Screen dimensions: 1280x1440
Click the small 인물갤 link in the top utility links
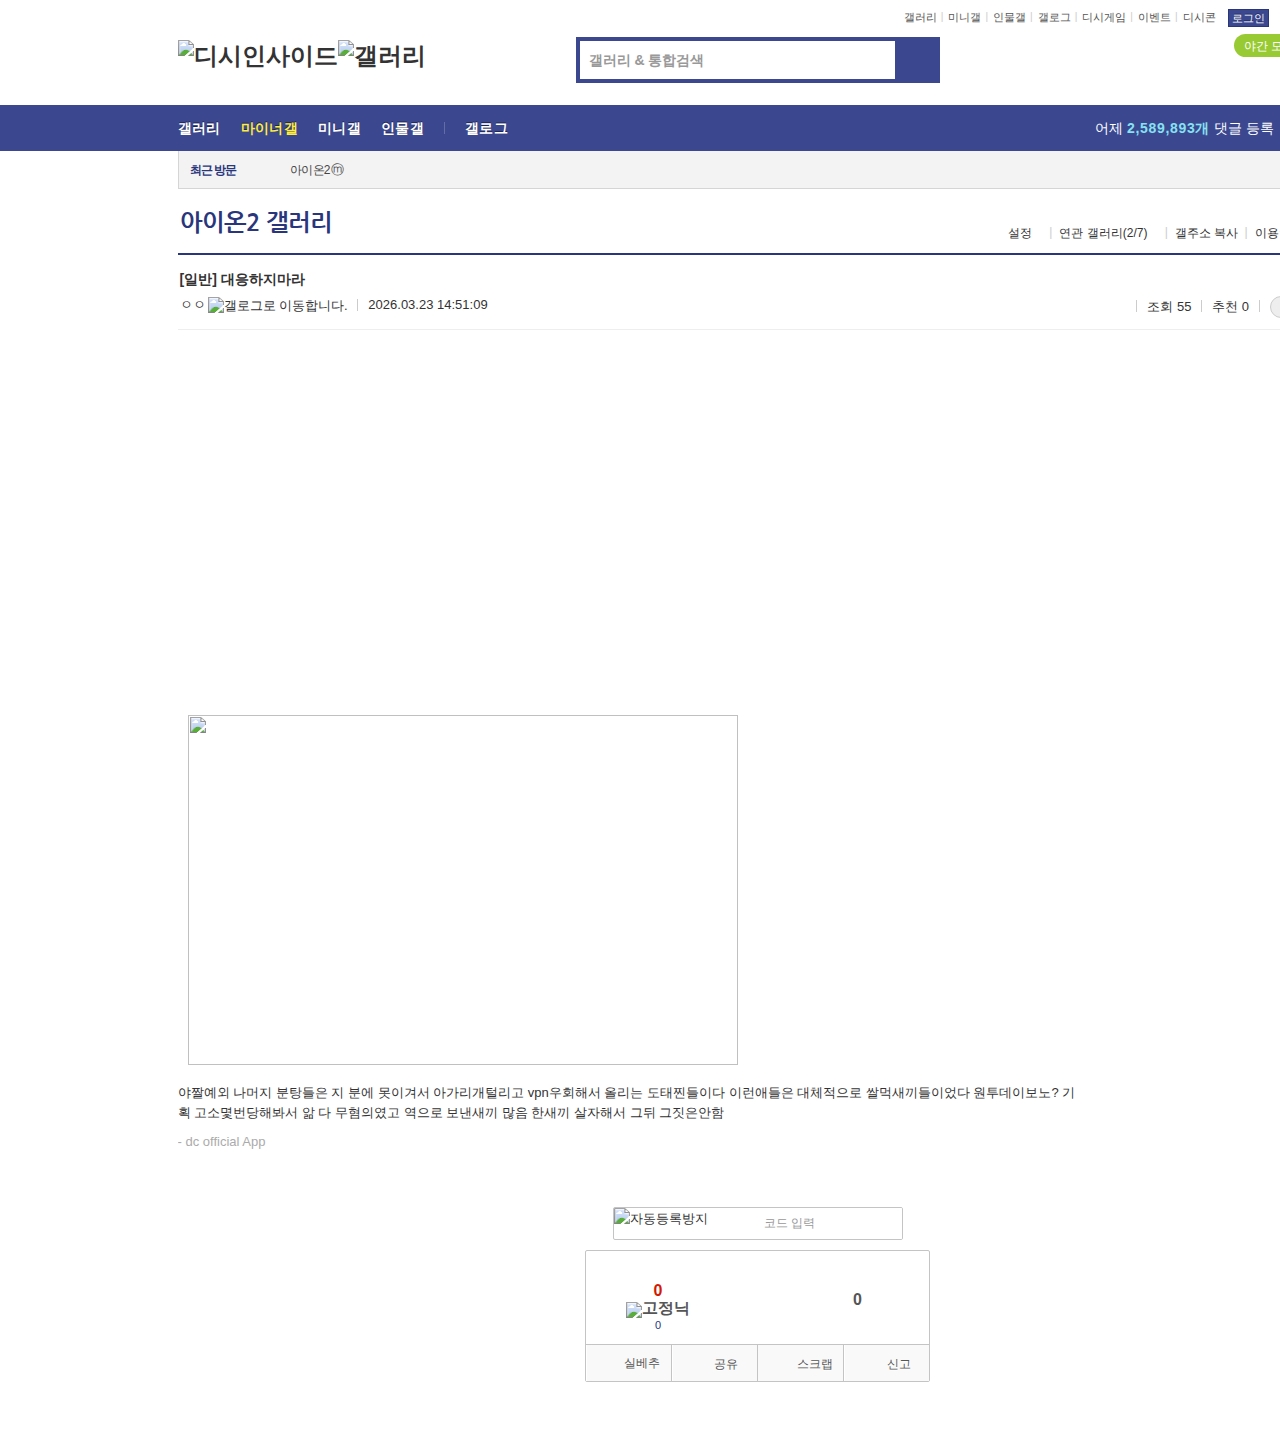click(x=1009, y=18)
